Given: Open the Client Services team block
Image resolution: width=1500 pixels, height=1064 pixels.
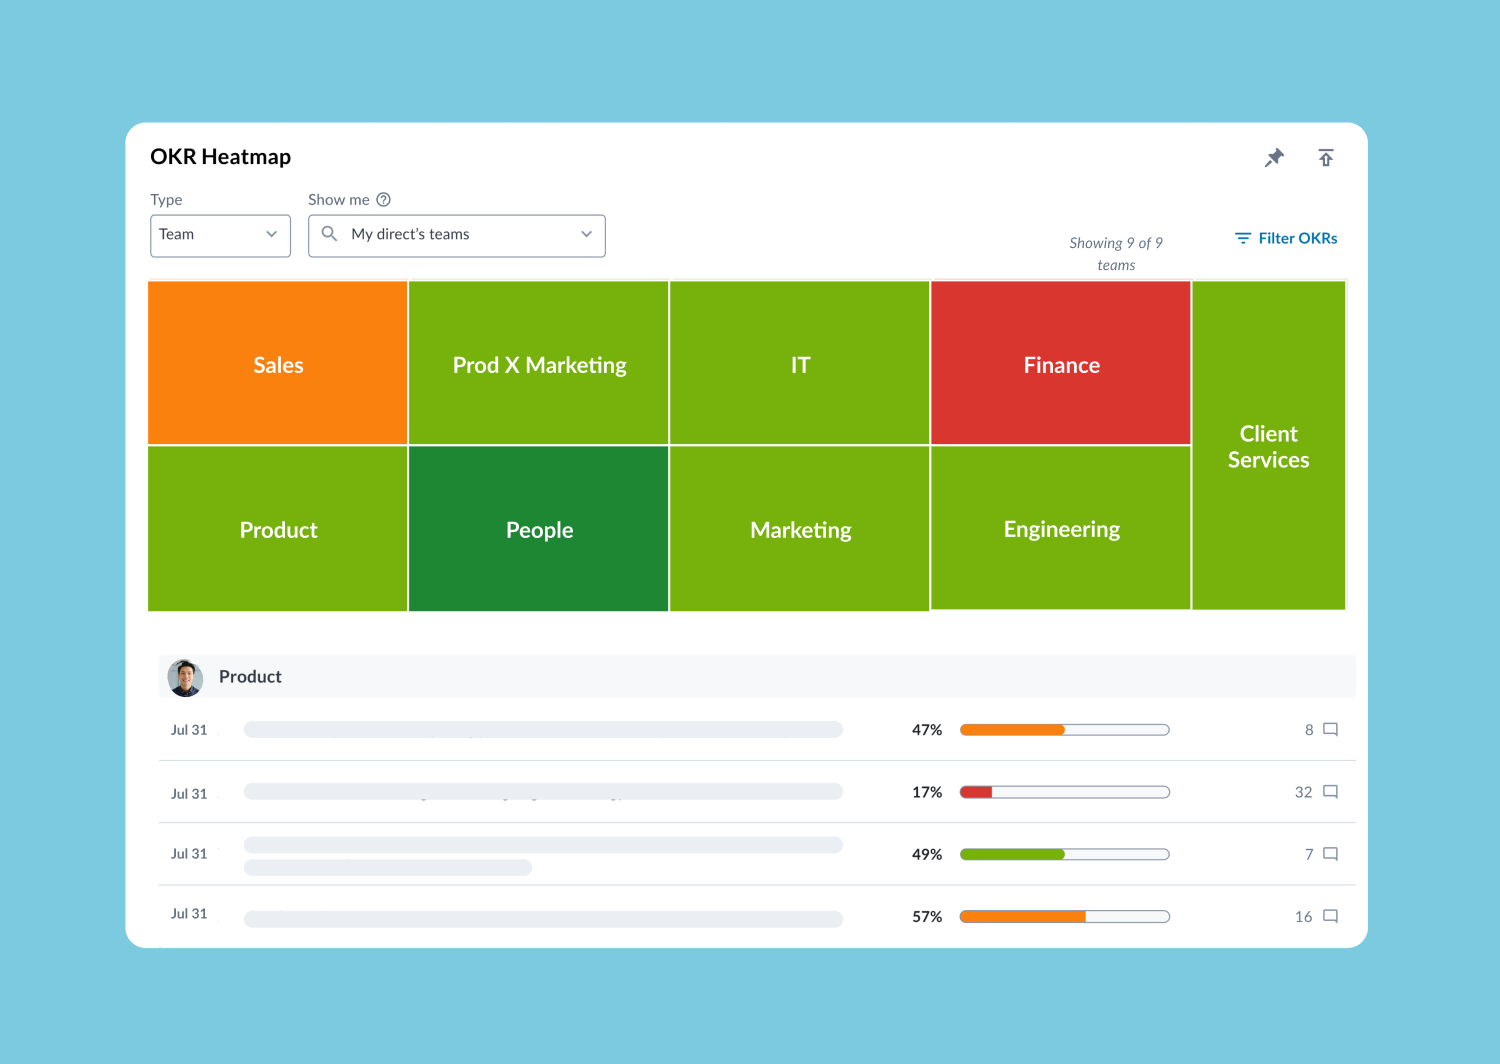Looking at the screenshot, I should pos(1268,446).
